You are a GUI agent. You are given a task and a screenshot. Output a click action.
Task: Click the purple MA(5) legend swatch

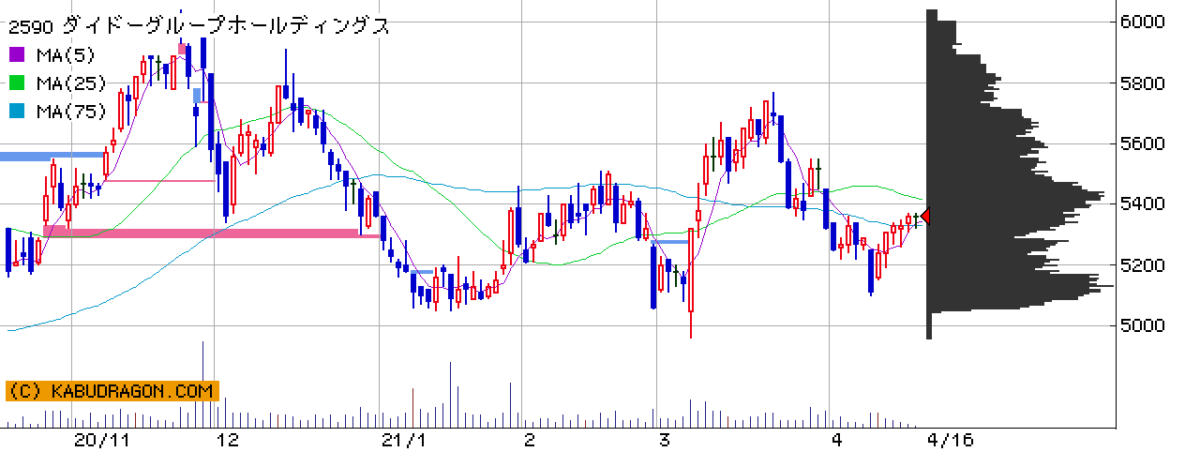[15, 55]
